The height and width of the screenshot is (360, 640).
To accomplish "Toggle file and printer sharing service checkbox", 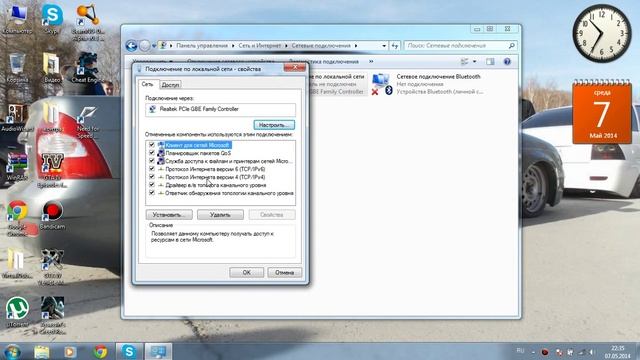I will [152, 161].
